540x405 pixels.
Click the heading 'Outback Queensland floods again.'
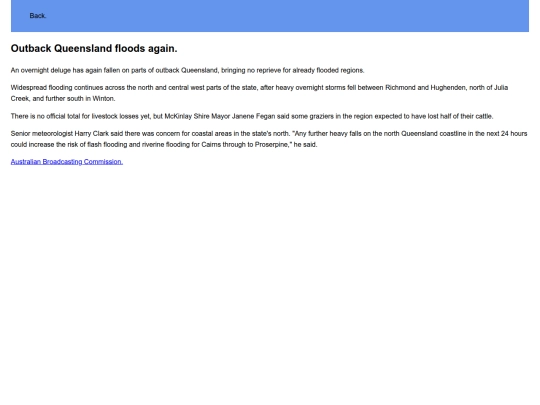click(x=94, y=49)
